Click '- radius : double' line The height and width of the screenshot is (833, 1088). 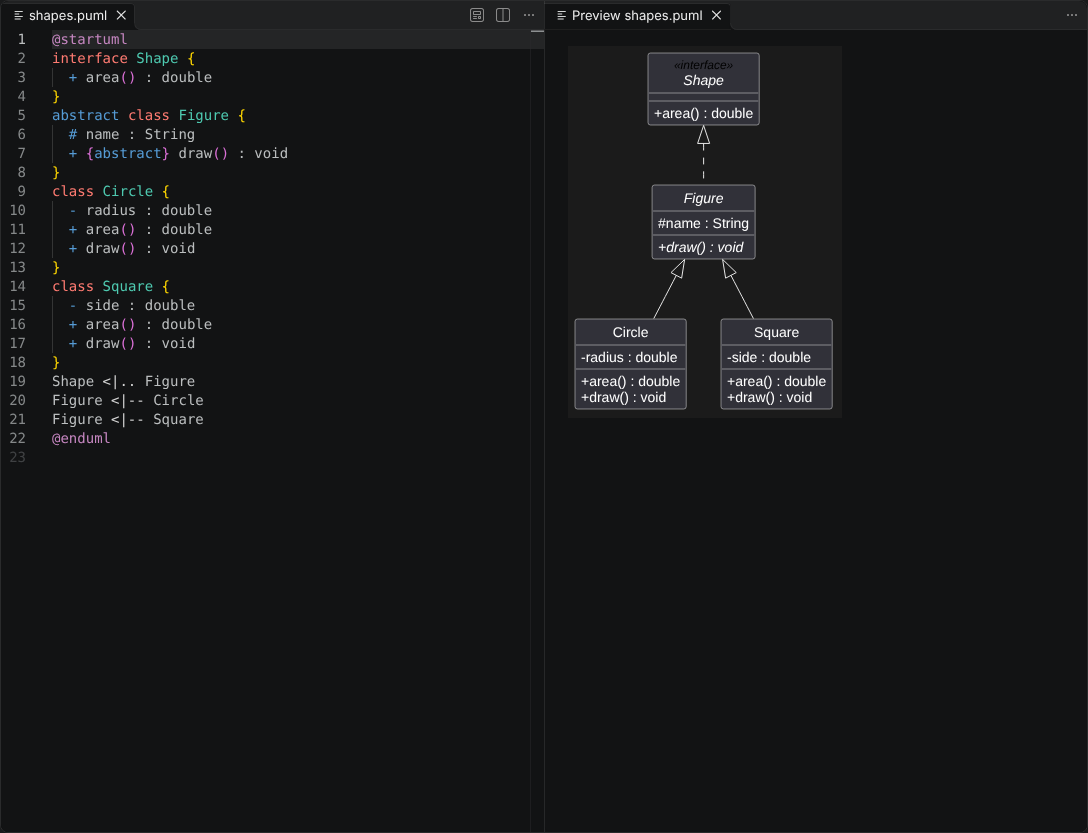pos(140,210)
